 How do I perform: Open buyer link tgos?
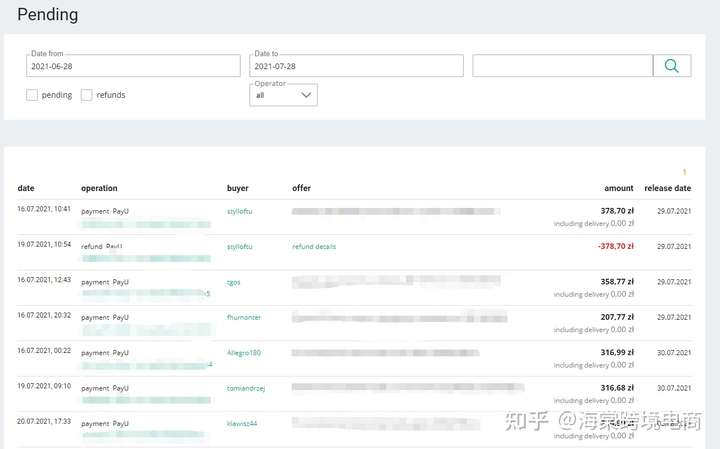point(234,282)
